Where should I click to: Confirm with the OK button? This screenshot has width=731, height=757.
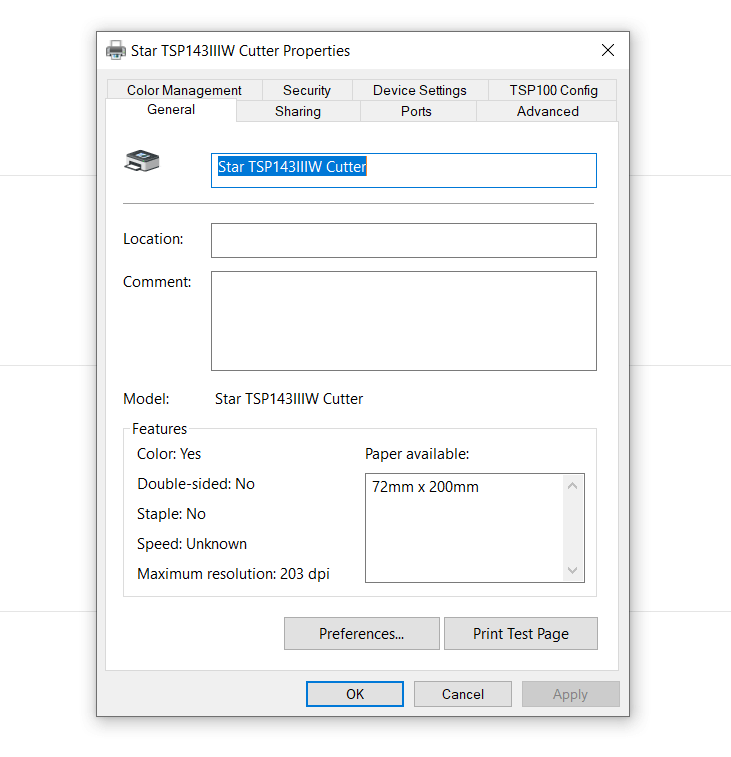(x=355, y=694)
